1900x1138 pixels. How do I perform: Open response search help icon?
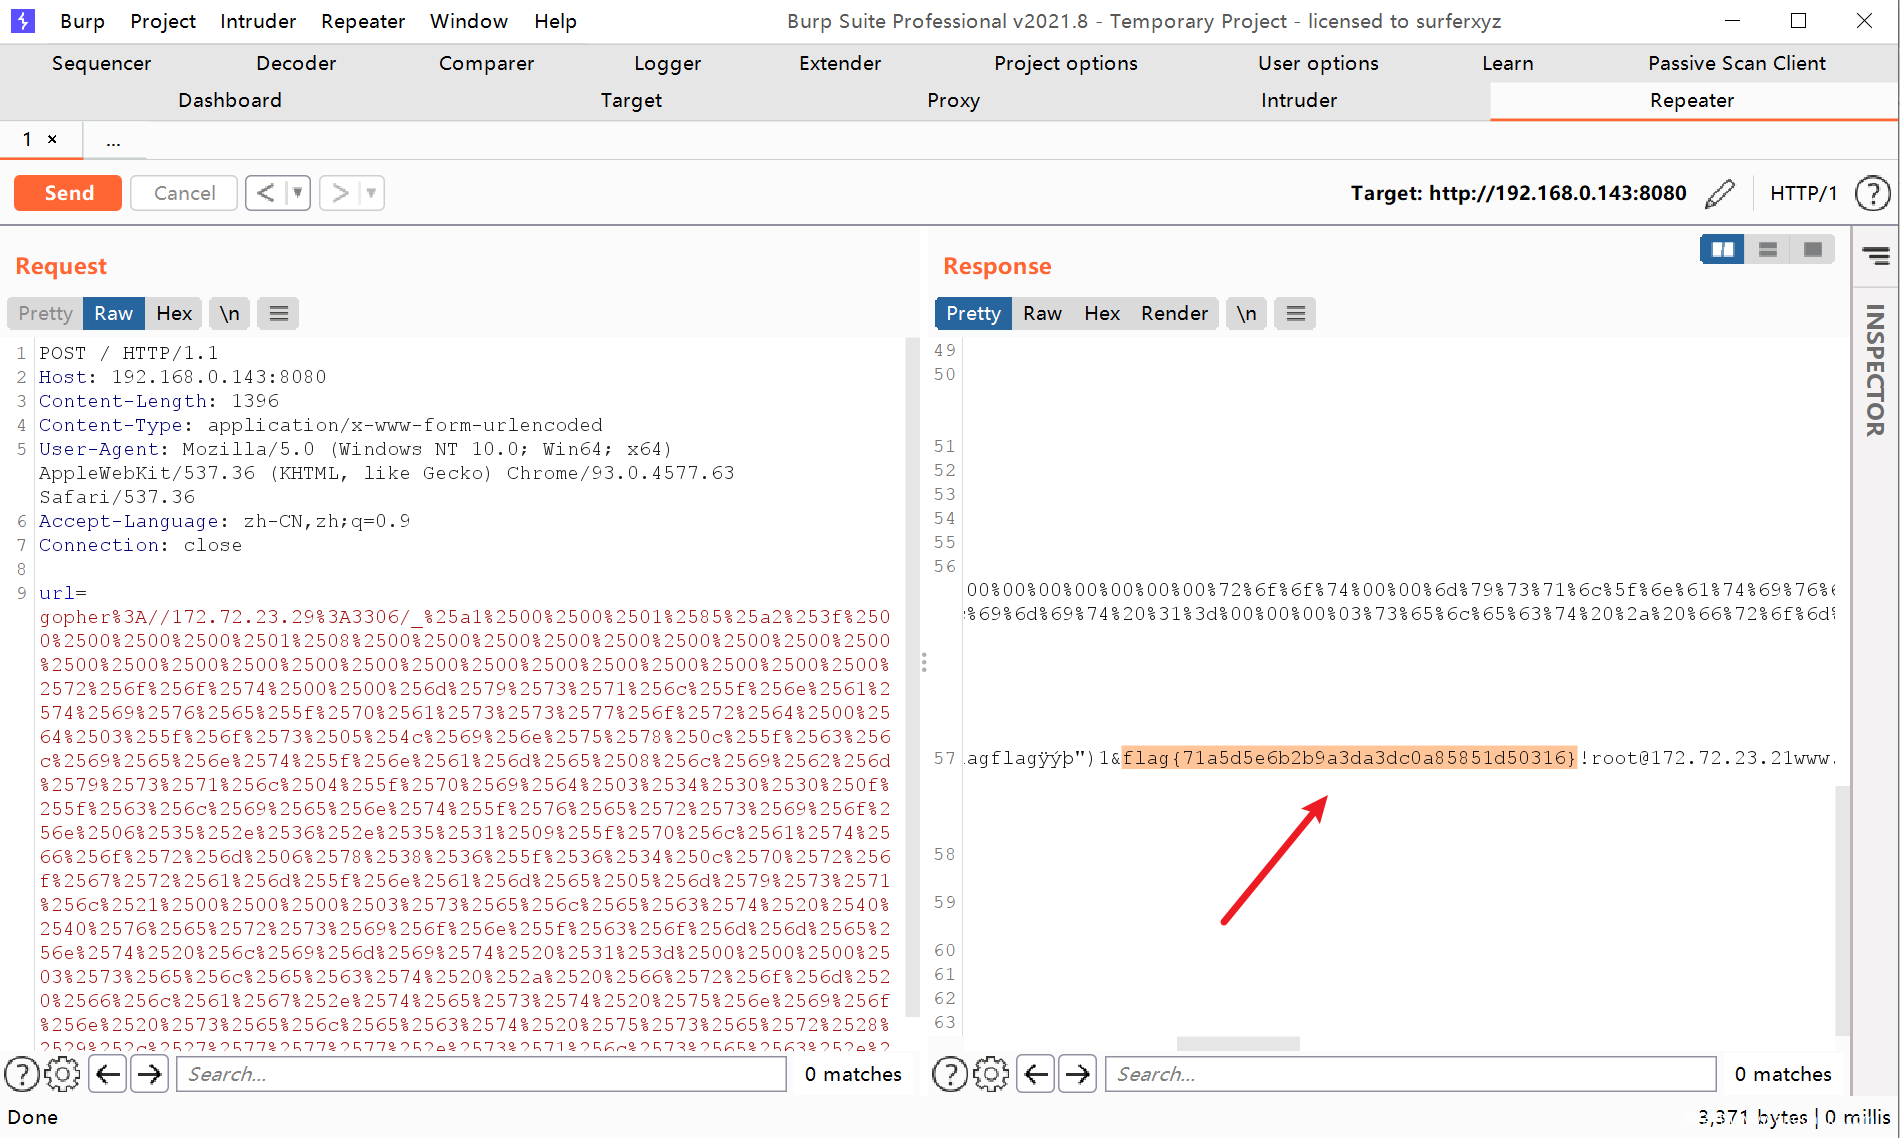pyautogui.click(x=950, y=1074)
